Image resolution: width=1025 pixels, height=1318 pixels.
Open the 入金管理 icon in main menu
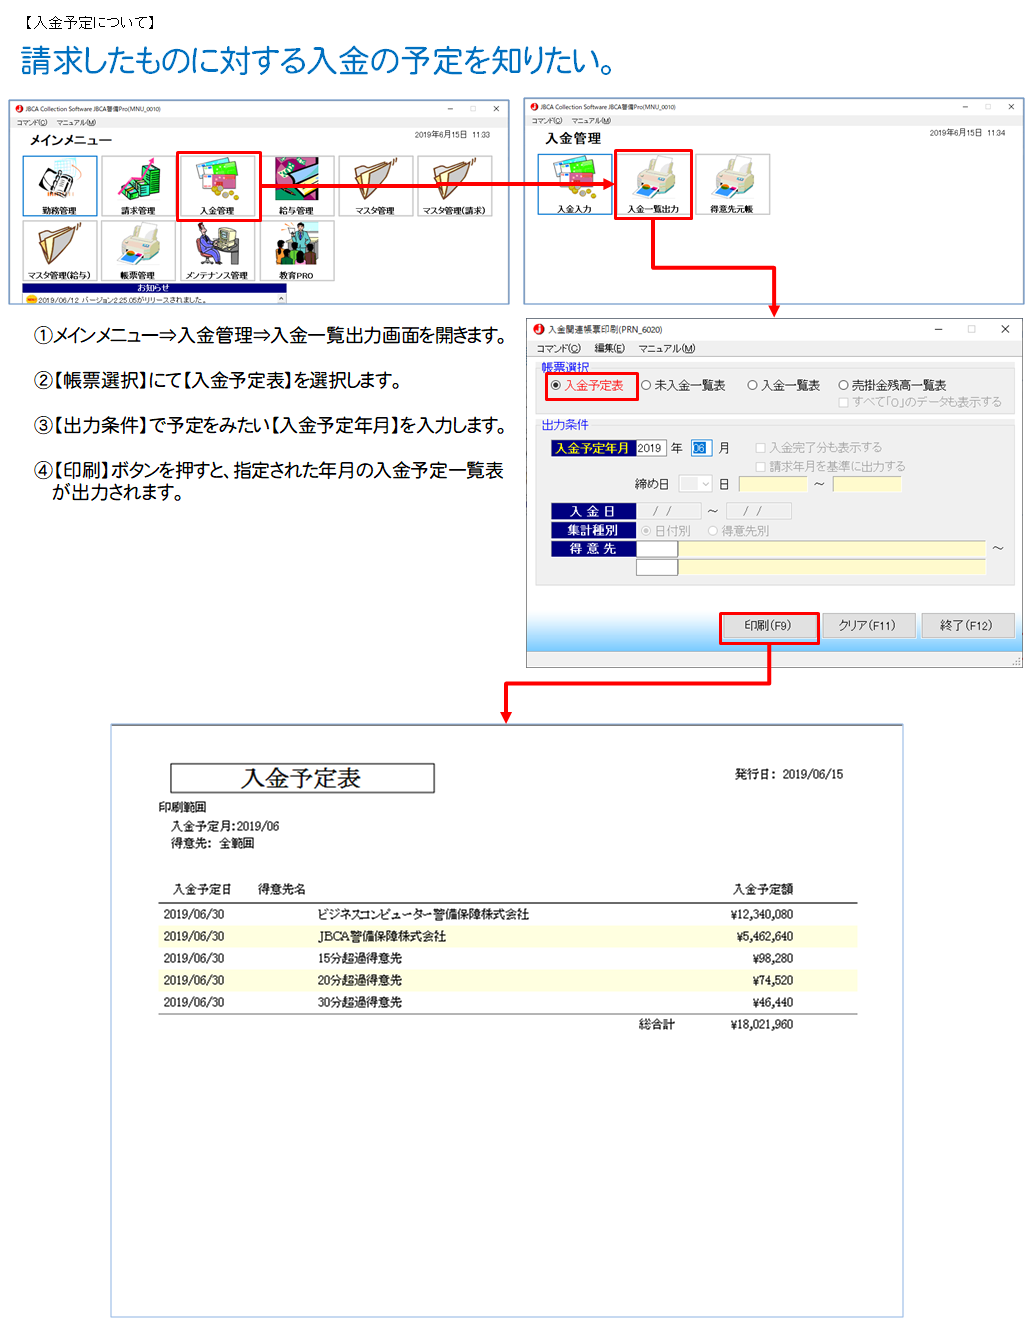[218, 185]
